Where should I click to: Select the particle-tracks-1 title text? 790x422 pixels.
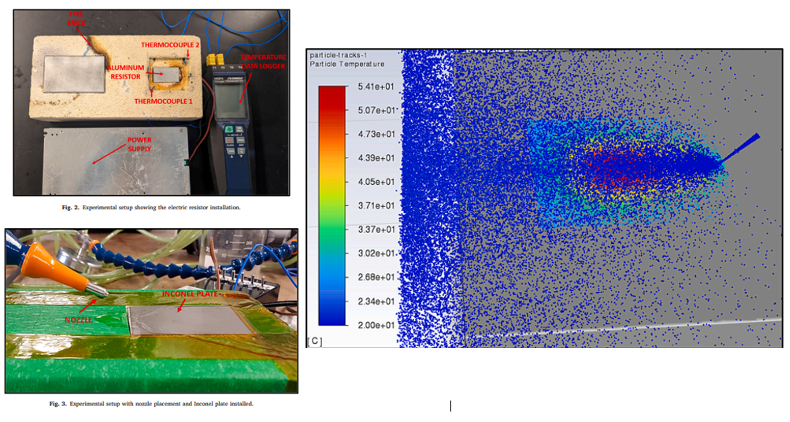338,55
